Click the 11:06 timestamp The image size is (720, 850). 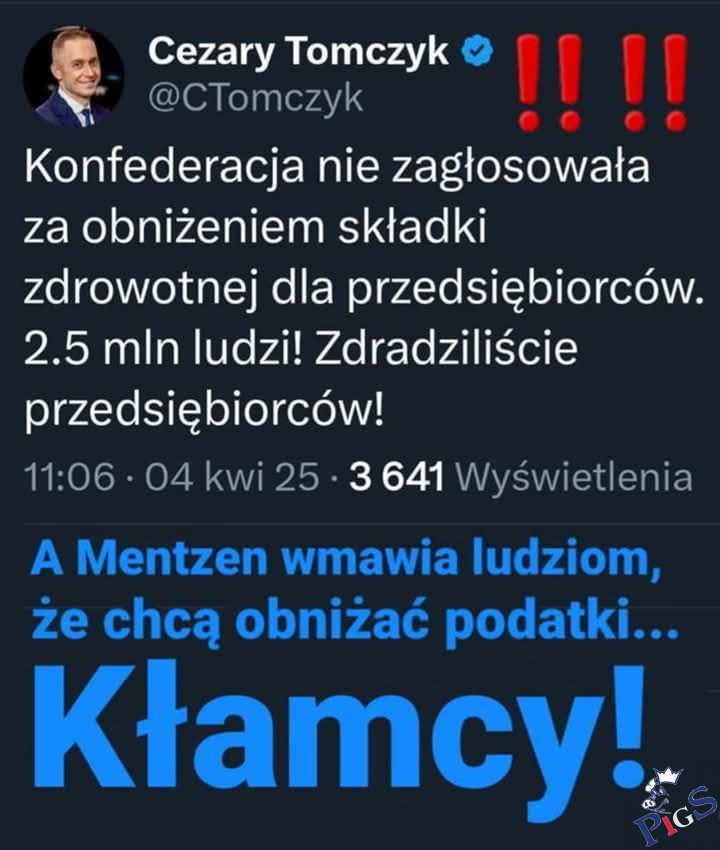click(x=69, y=478)
